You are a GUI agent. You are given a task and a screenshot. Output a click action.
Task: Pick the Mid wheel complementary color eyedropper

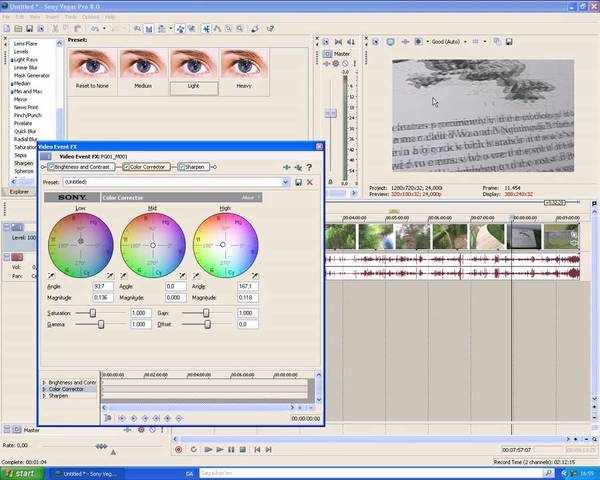124,276
